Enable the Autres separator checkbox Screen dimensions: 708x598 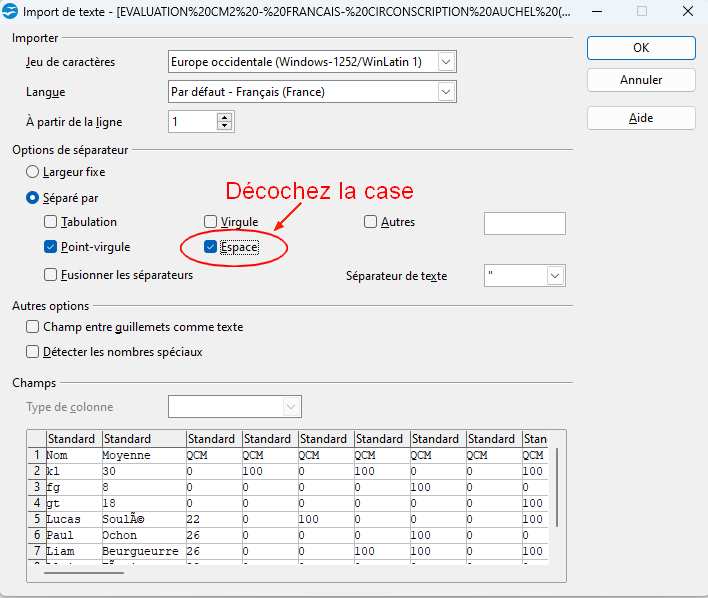point(370,222)
